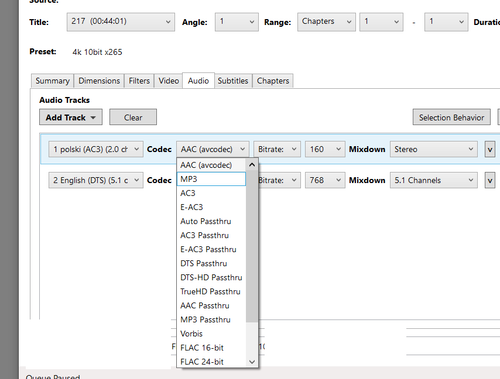This screenshot has width=500, height=379.
Task: Choose AAC (avcodec) in the codec list
Action: tap(211, 165)
